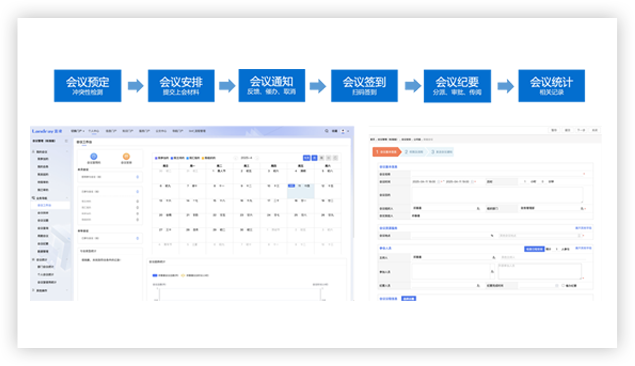Viewport: 635px width, 366px height.
Task: Click the large multi-line text area in form
Action: click(x=497, y=195)
